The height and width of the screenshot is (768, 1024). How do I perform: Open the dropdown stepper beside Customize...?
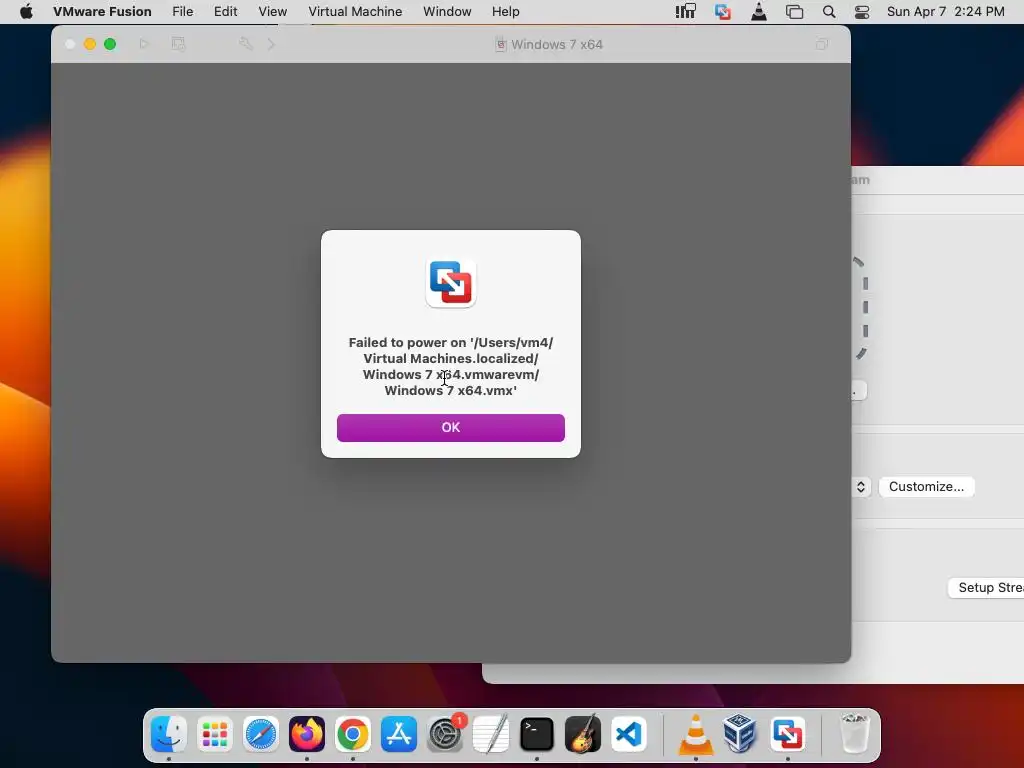[x=861, y=487]
